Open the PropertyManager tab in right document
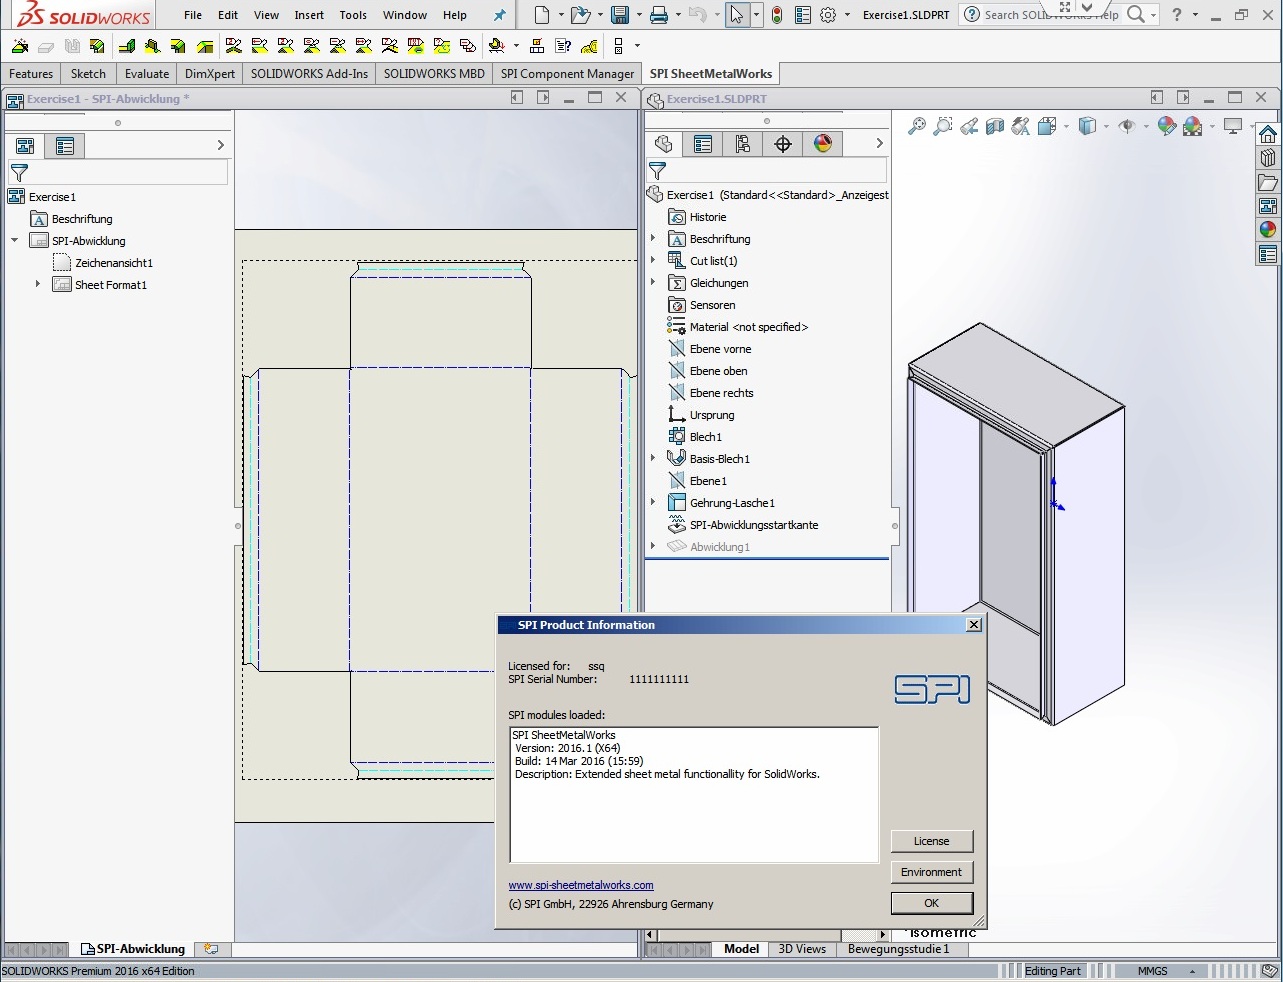The image size is (1283, 982). tap(703, 144)
